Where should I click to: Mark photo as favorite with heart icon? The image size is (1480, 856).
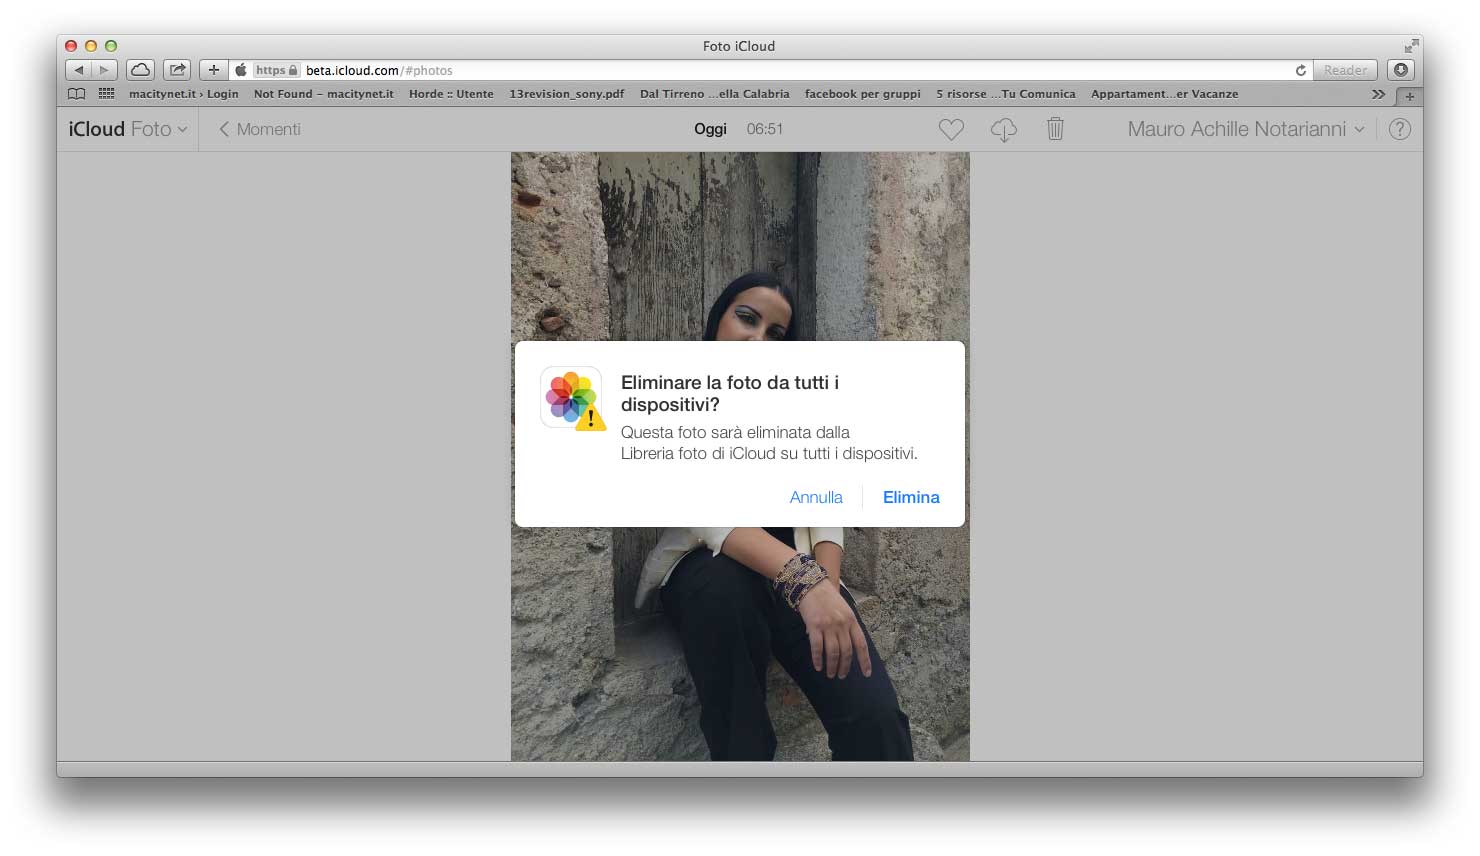951,129
